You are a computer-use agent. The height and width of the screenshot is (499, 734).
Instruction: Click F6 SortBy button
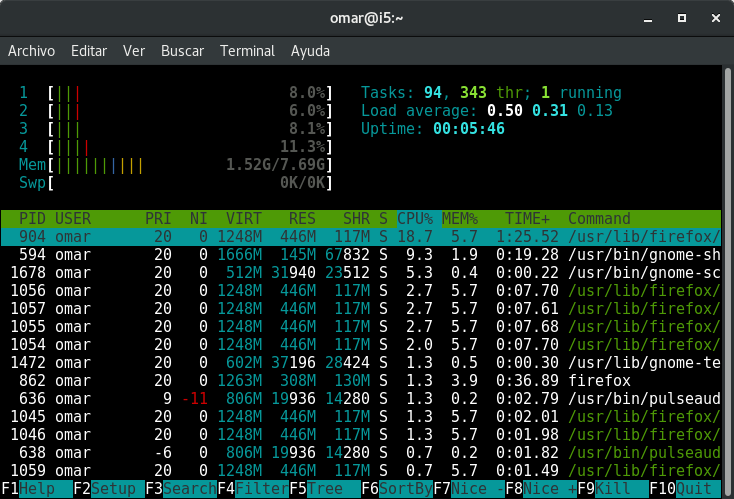point(397,489)
